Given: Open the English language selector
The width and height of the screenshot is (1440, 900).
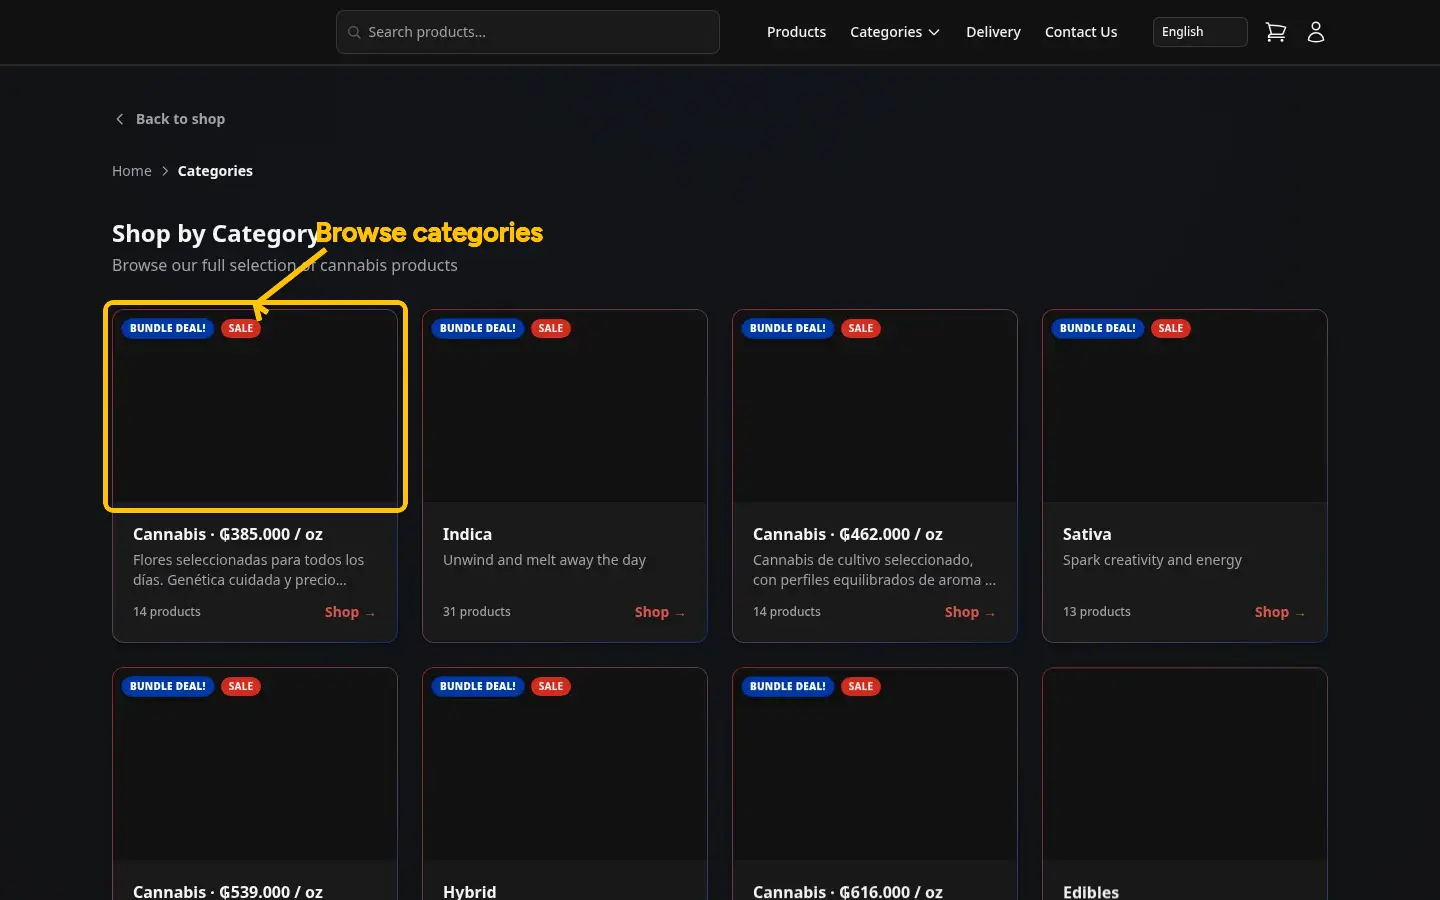Looking at the screenshot, I should (1200, 32).
